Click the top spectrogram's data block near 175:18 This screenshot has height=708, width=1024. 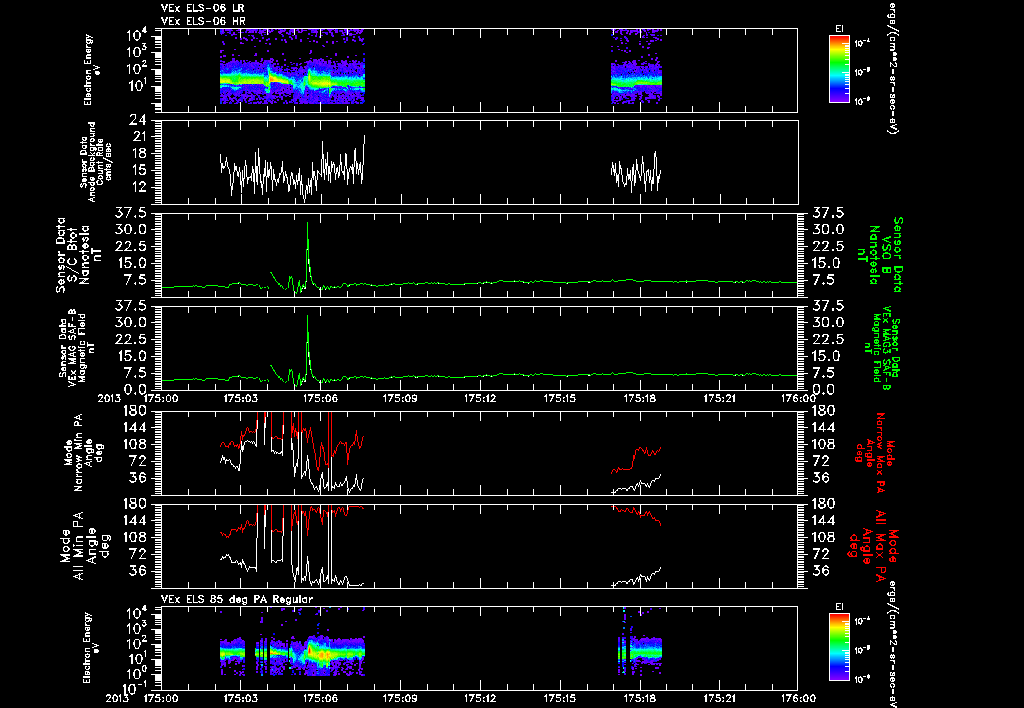[x=636, y=67]
